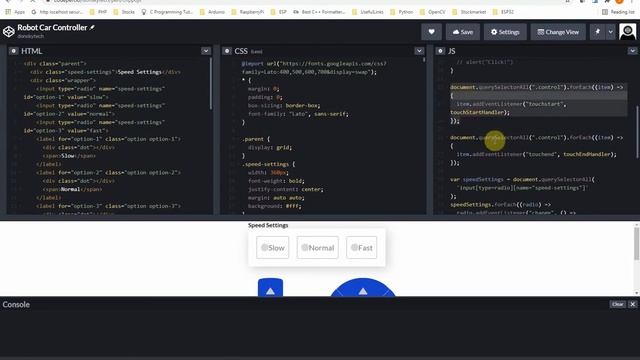Click the Console panel title
The height and width of the screenshot is (360, 640).
(16, 304)
